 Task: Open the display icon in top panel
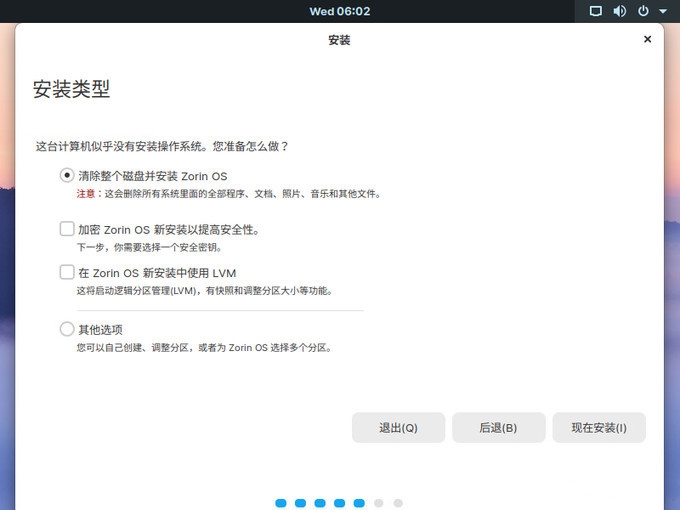click(596, 11)
